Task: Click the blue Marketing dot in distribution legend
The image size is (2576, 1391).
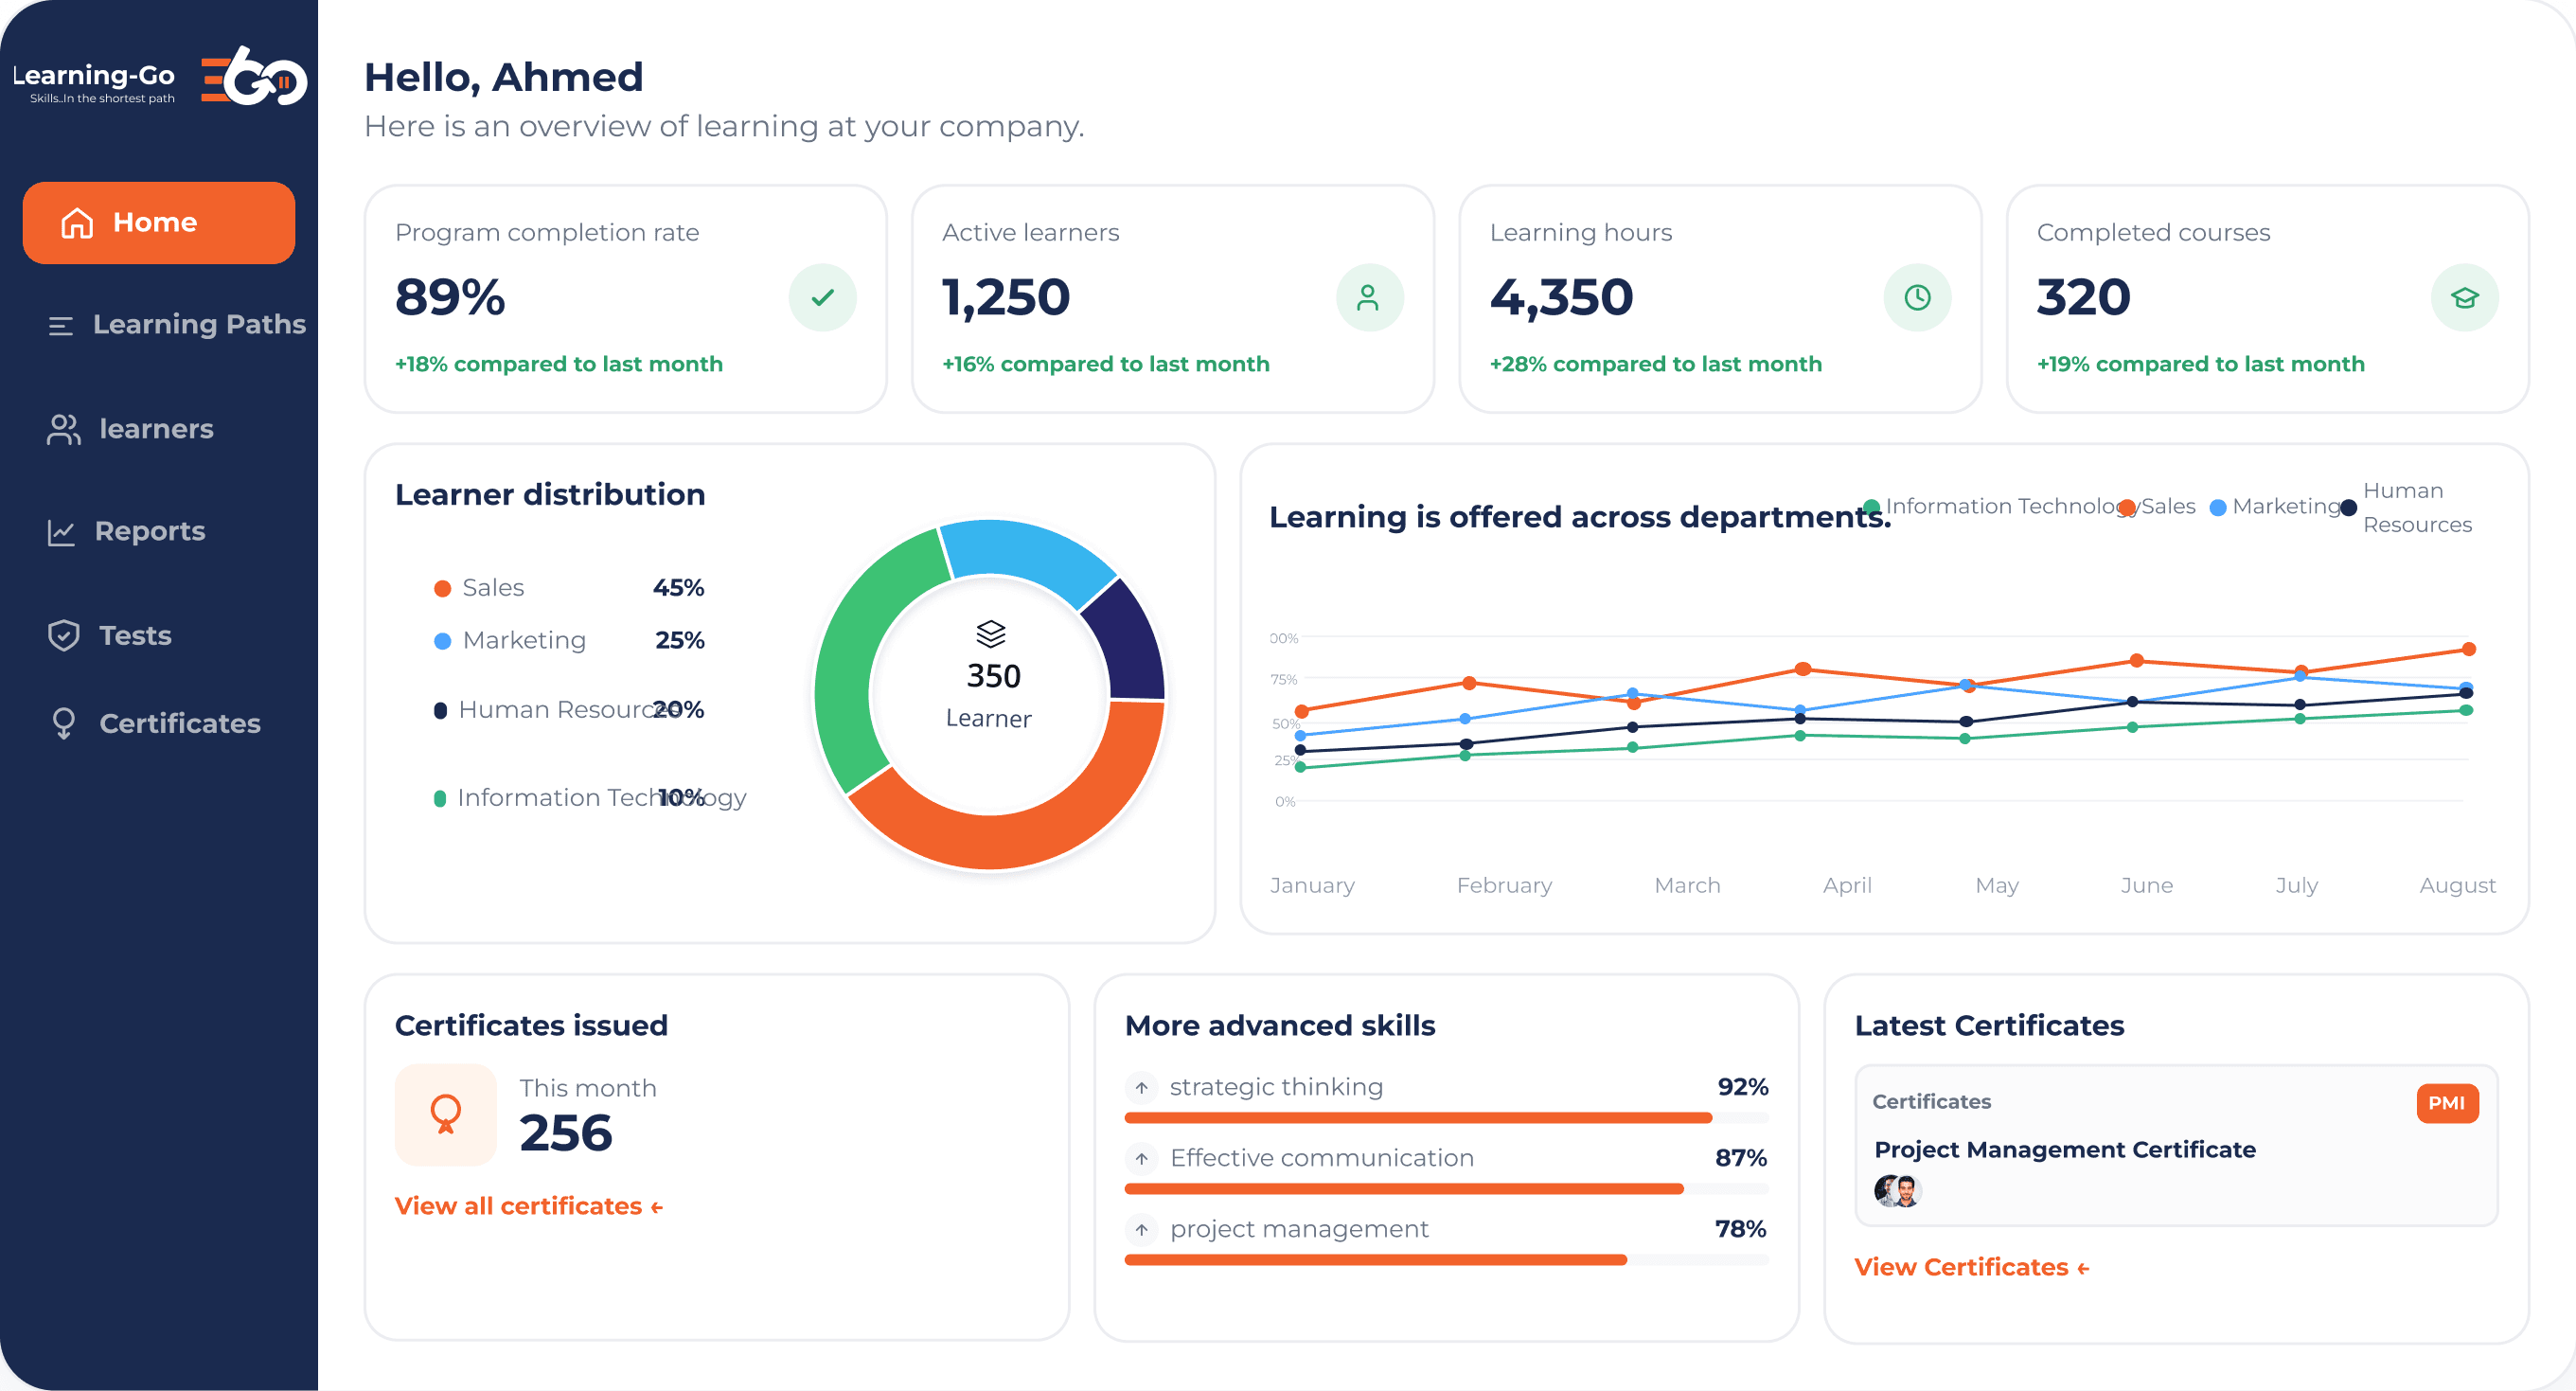Action: [x=442, y=641]
